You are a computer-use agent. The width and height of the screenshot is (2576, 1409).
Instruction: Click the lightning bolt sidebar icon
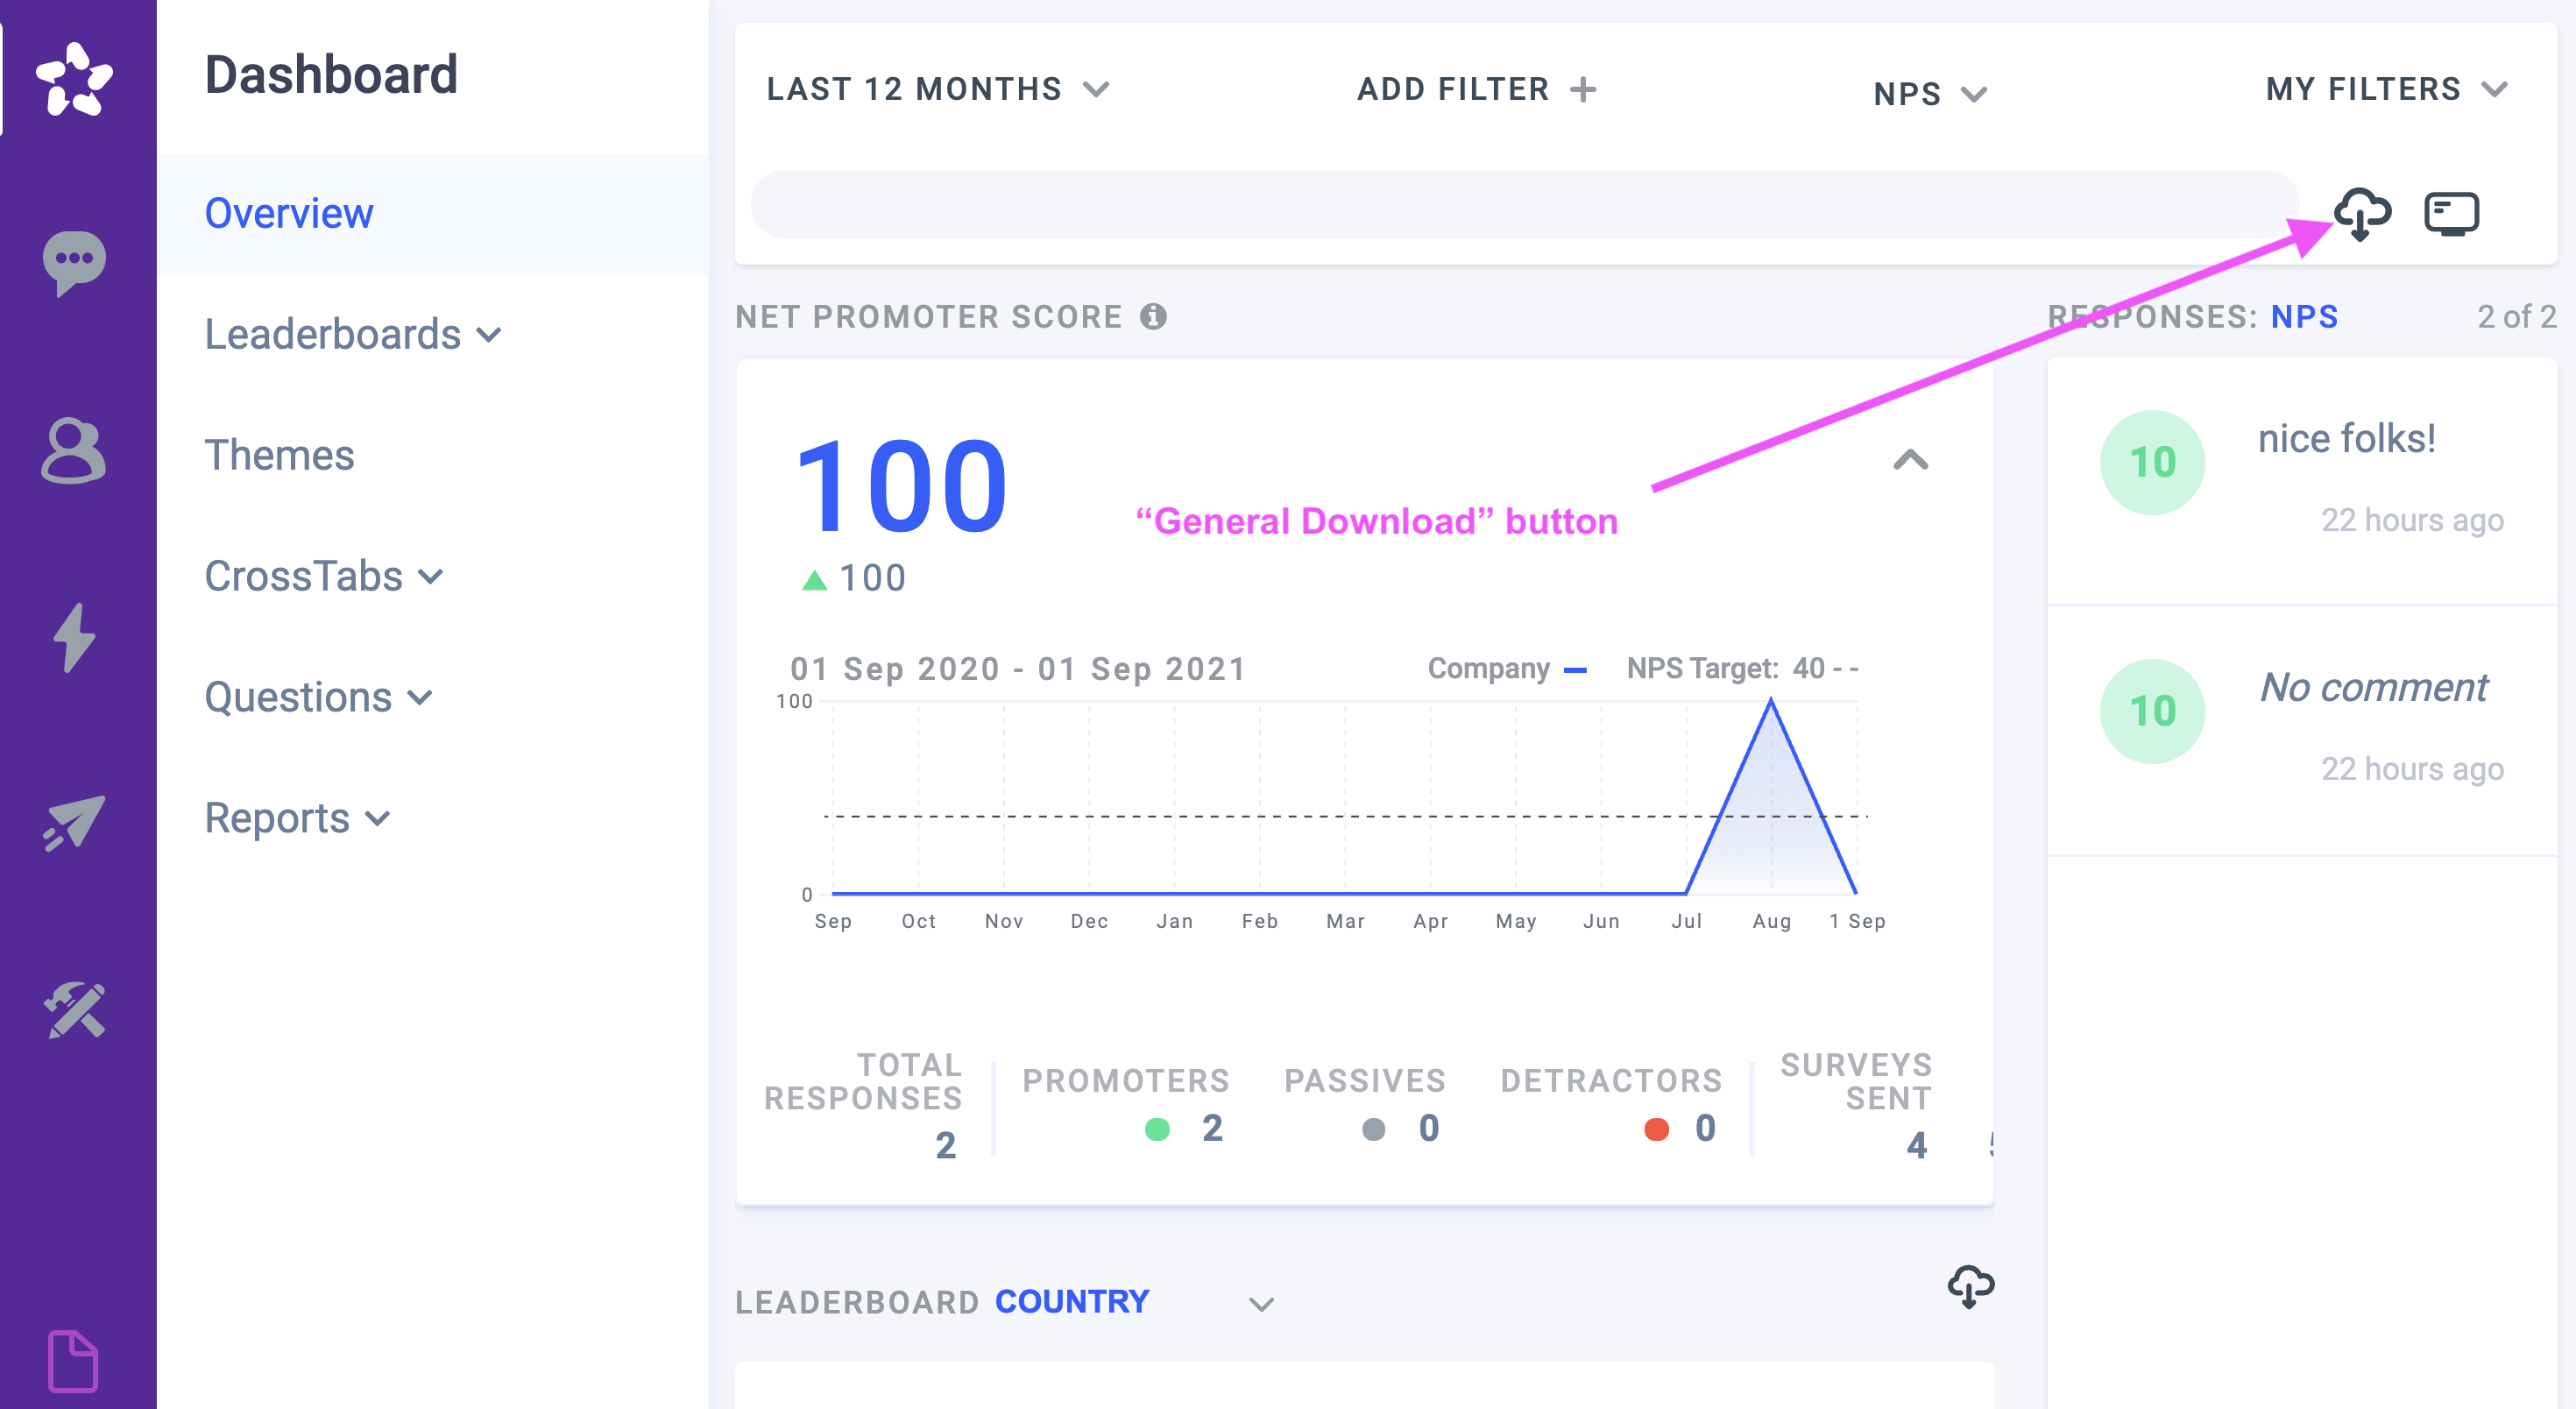coord(74,637)
